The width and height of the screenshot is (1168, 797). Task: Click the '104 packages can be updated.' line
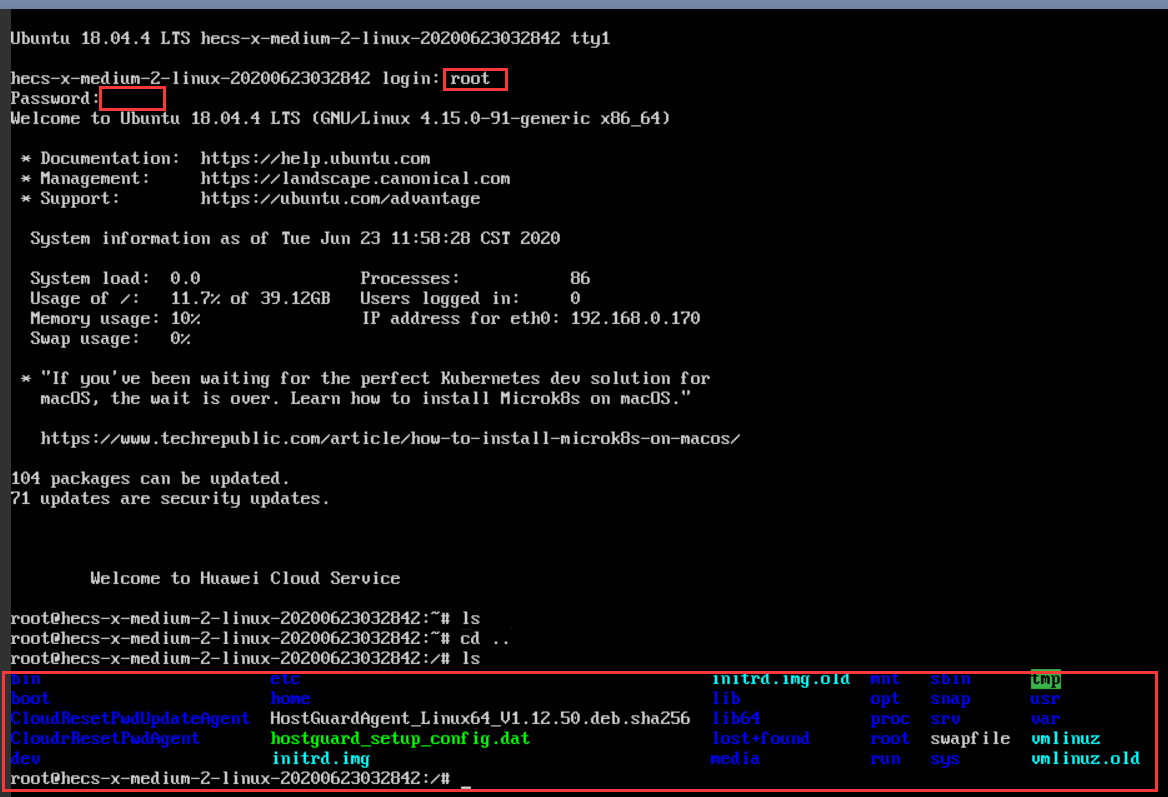pyautogui.click(x=150, y=479)
